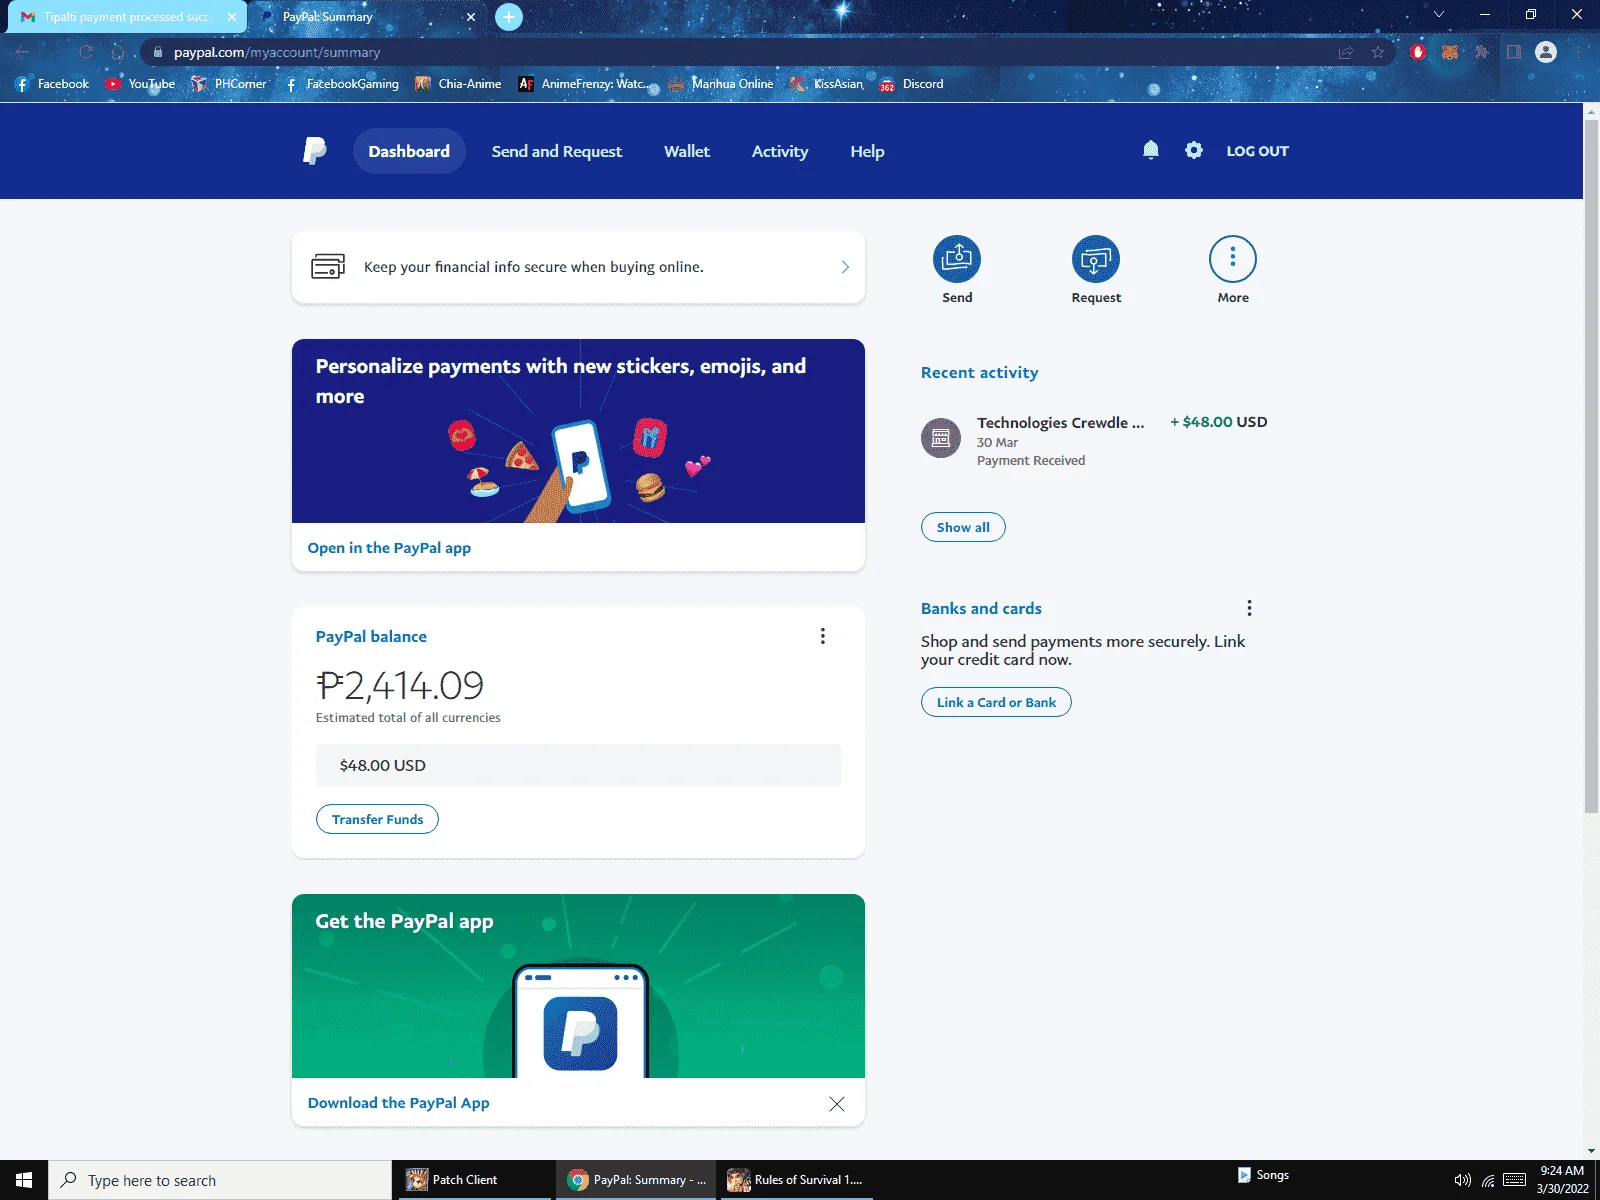Click the browser home icon
Image resolution: width=1600 pixels, height=1200 pixels.
click(x=118, y=52)
